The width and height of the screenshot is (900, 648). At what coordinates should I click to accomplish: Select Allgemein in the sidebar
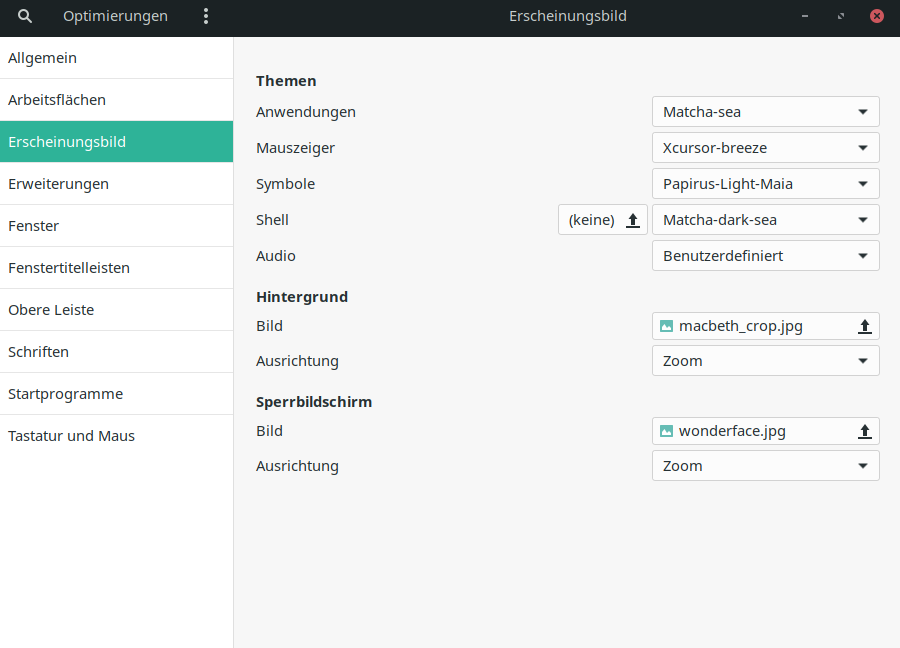116,58
